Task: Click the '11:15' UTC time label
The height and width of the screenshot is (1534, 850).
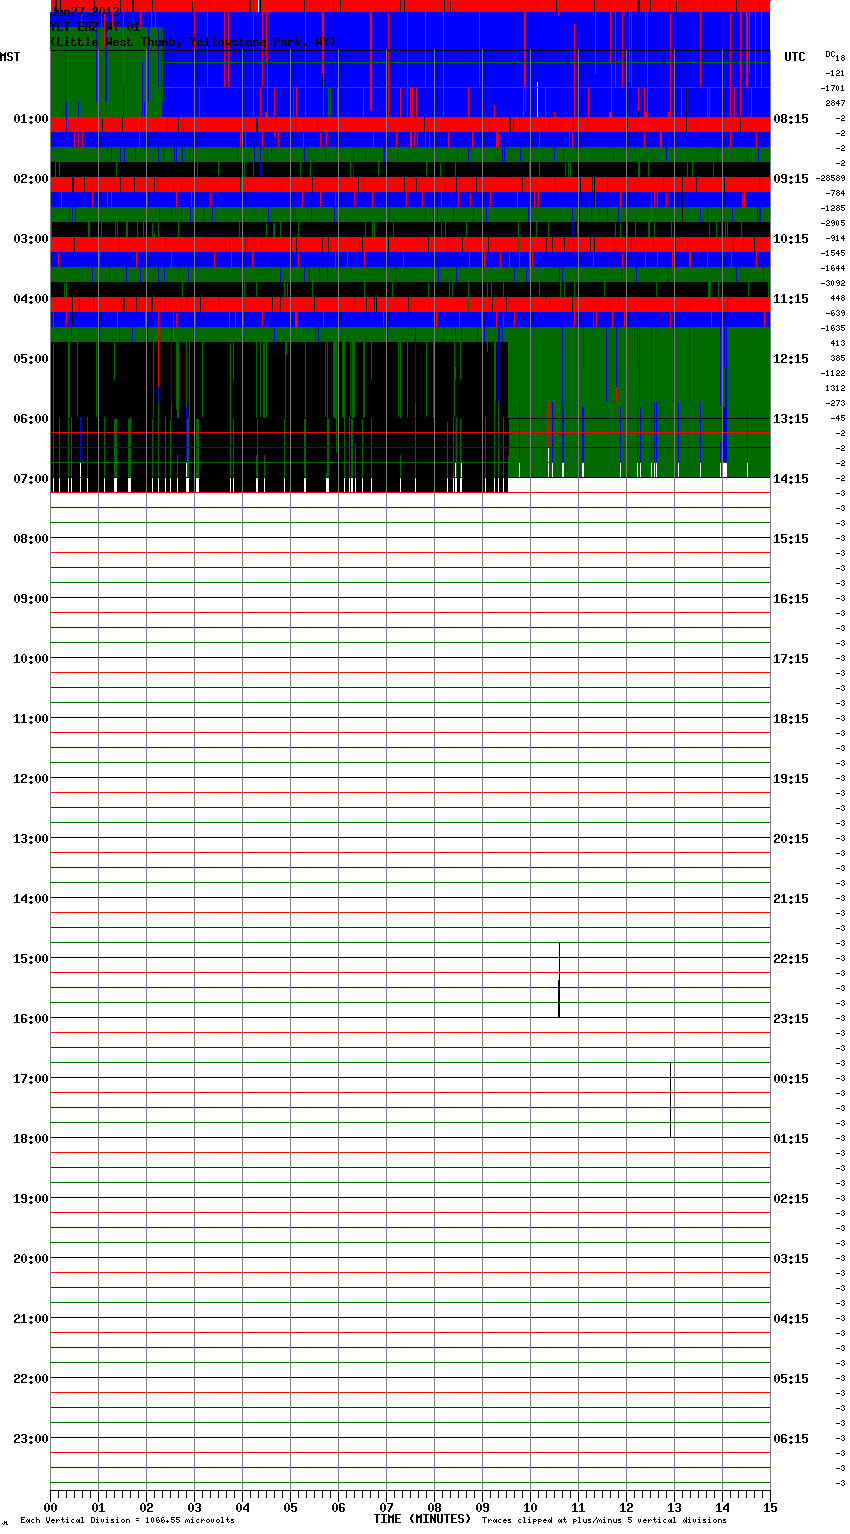Action: (791, 299)
